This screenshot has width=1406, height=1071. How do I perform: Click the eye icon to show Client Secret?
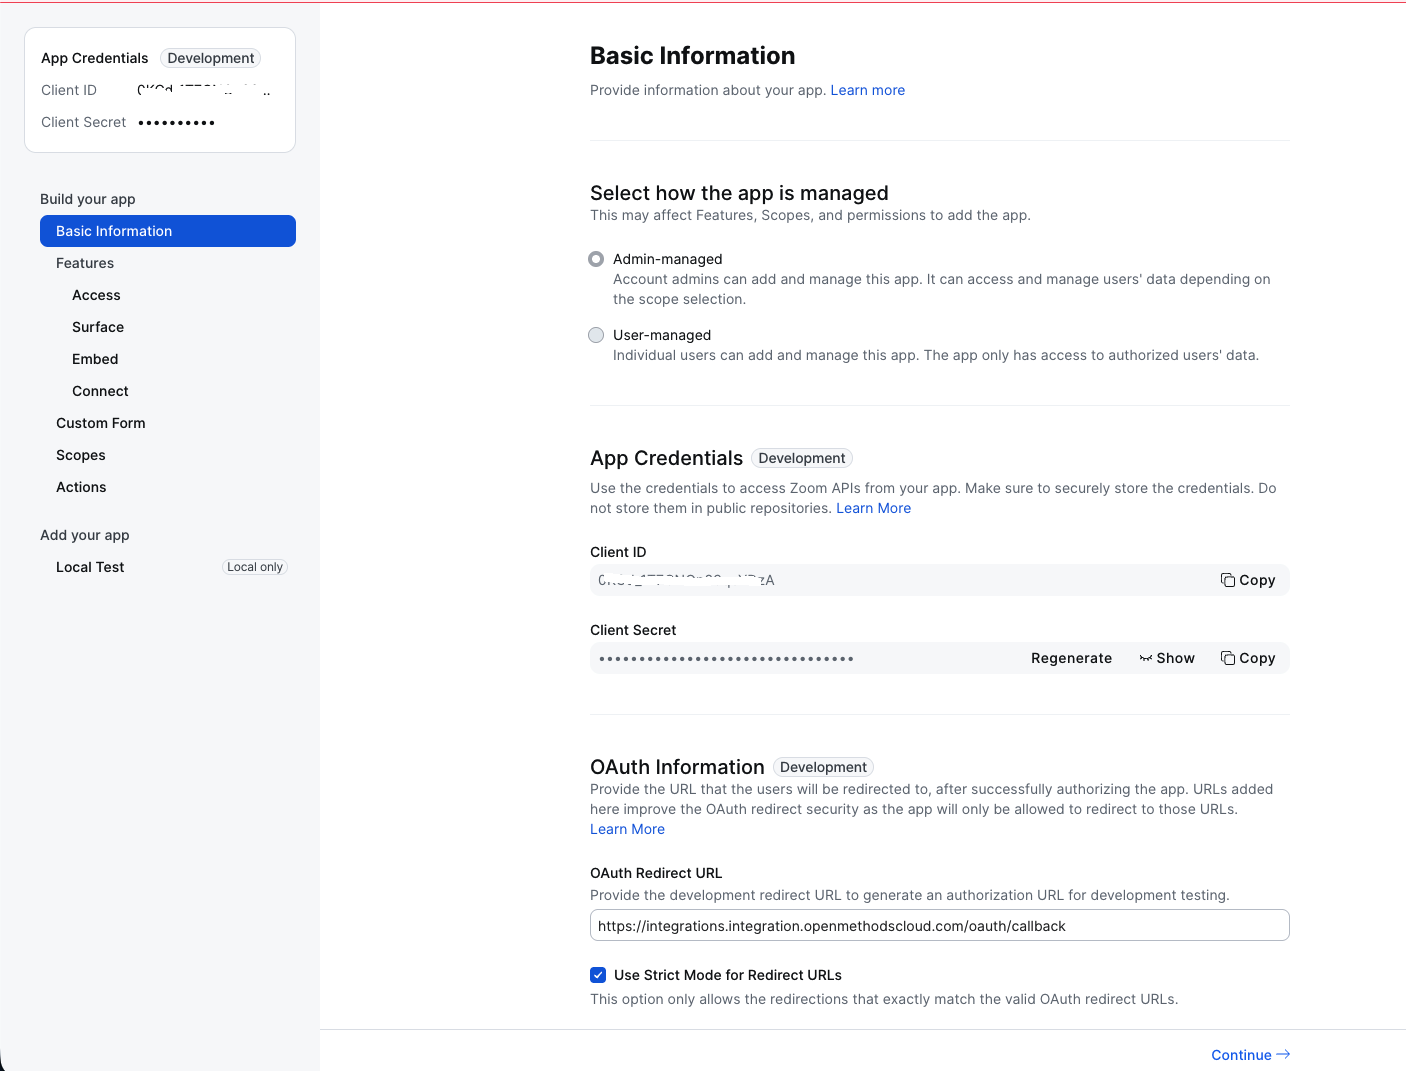[x=1146, y=658]
